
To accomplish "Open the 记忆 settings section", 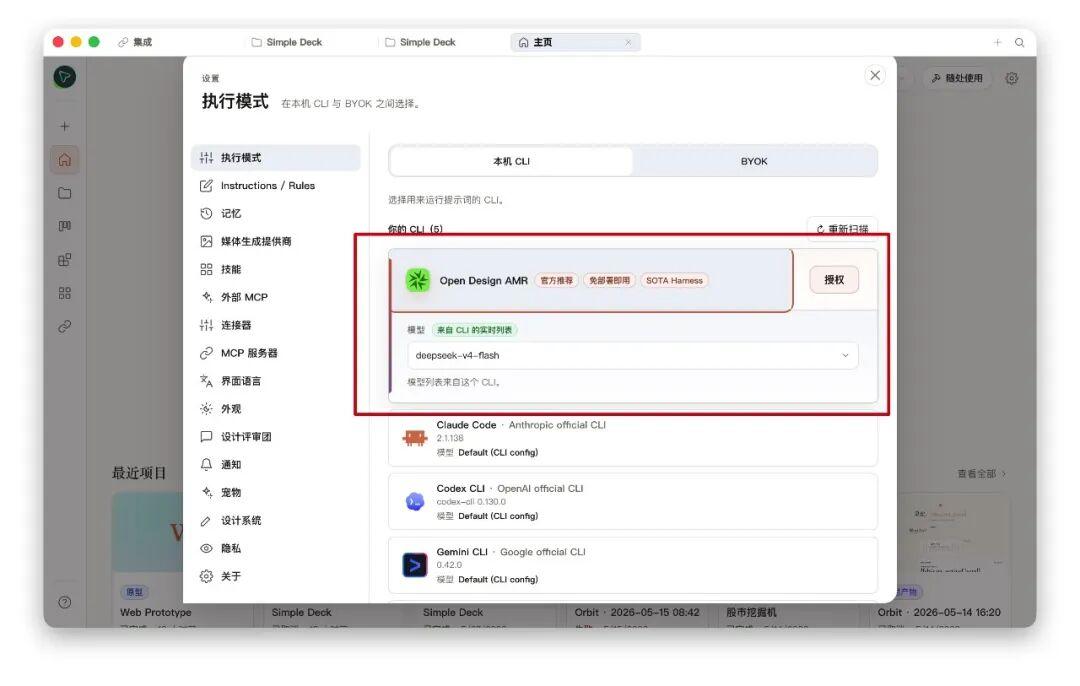I will pyautogui.click(x=276, y=214).
